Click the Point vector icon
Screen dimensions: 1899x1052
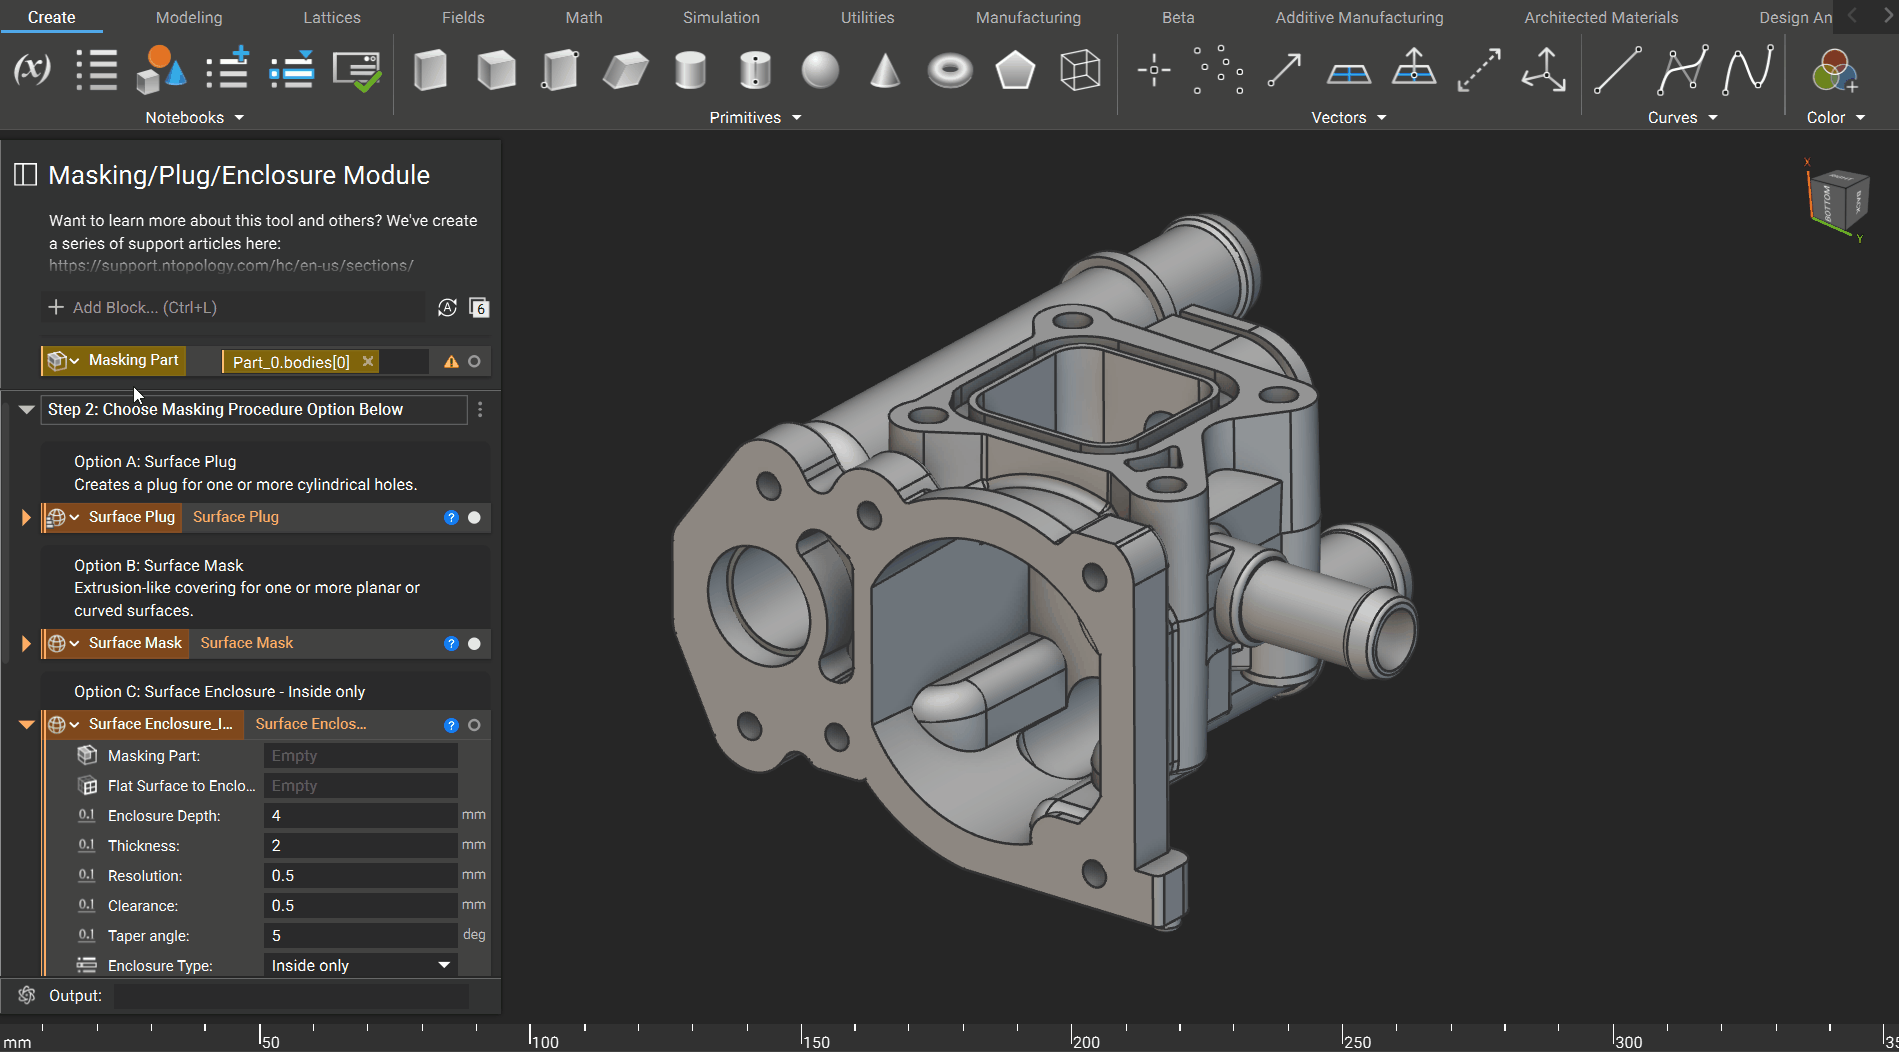pos(1154,70)
